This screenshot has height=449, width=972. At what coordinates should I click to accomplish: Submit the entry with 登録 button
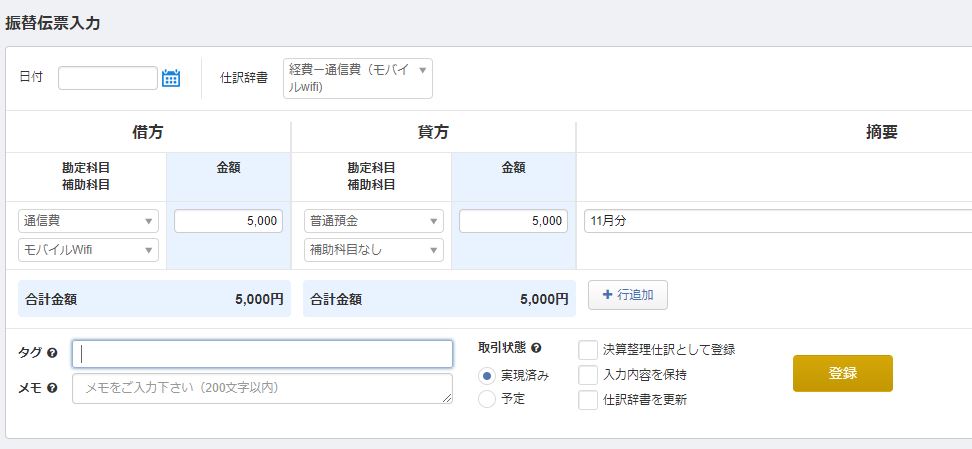(x=842, y=373)
